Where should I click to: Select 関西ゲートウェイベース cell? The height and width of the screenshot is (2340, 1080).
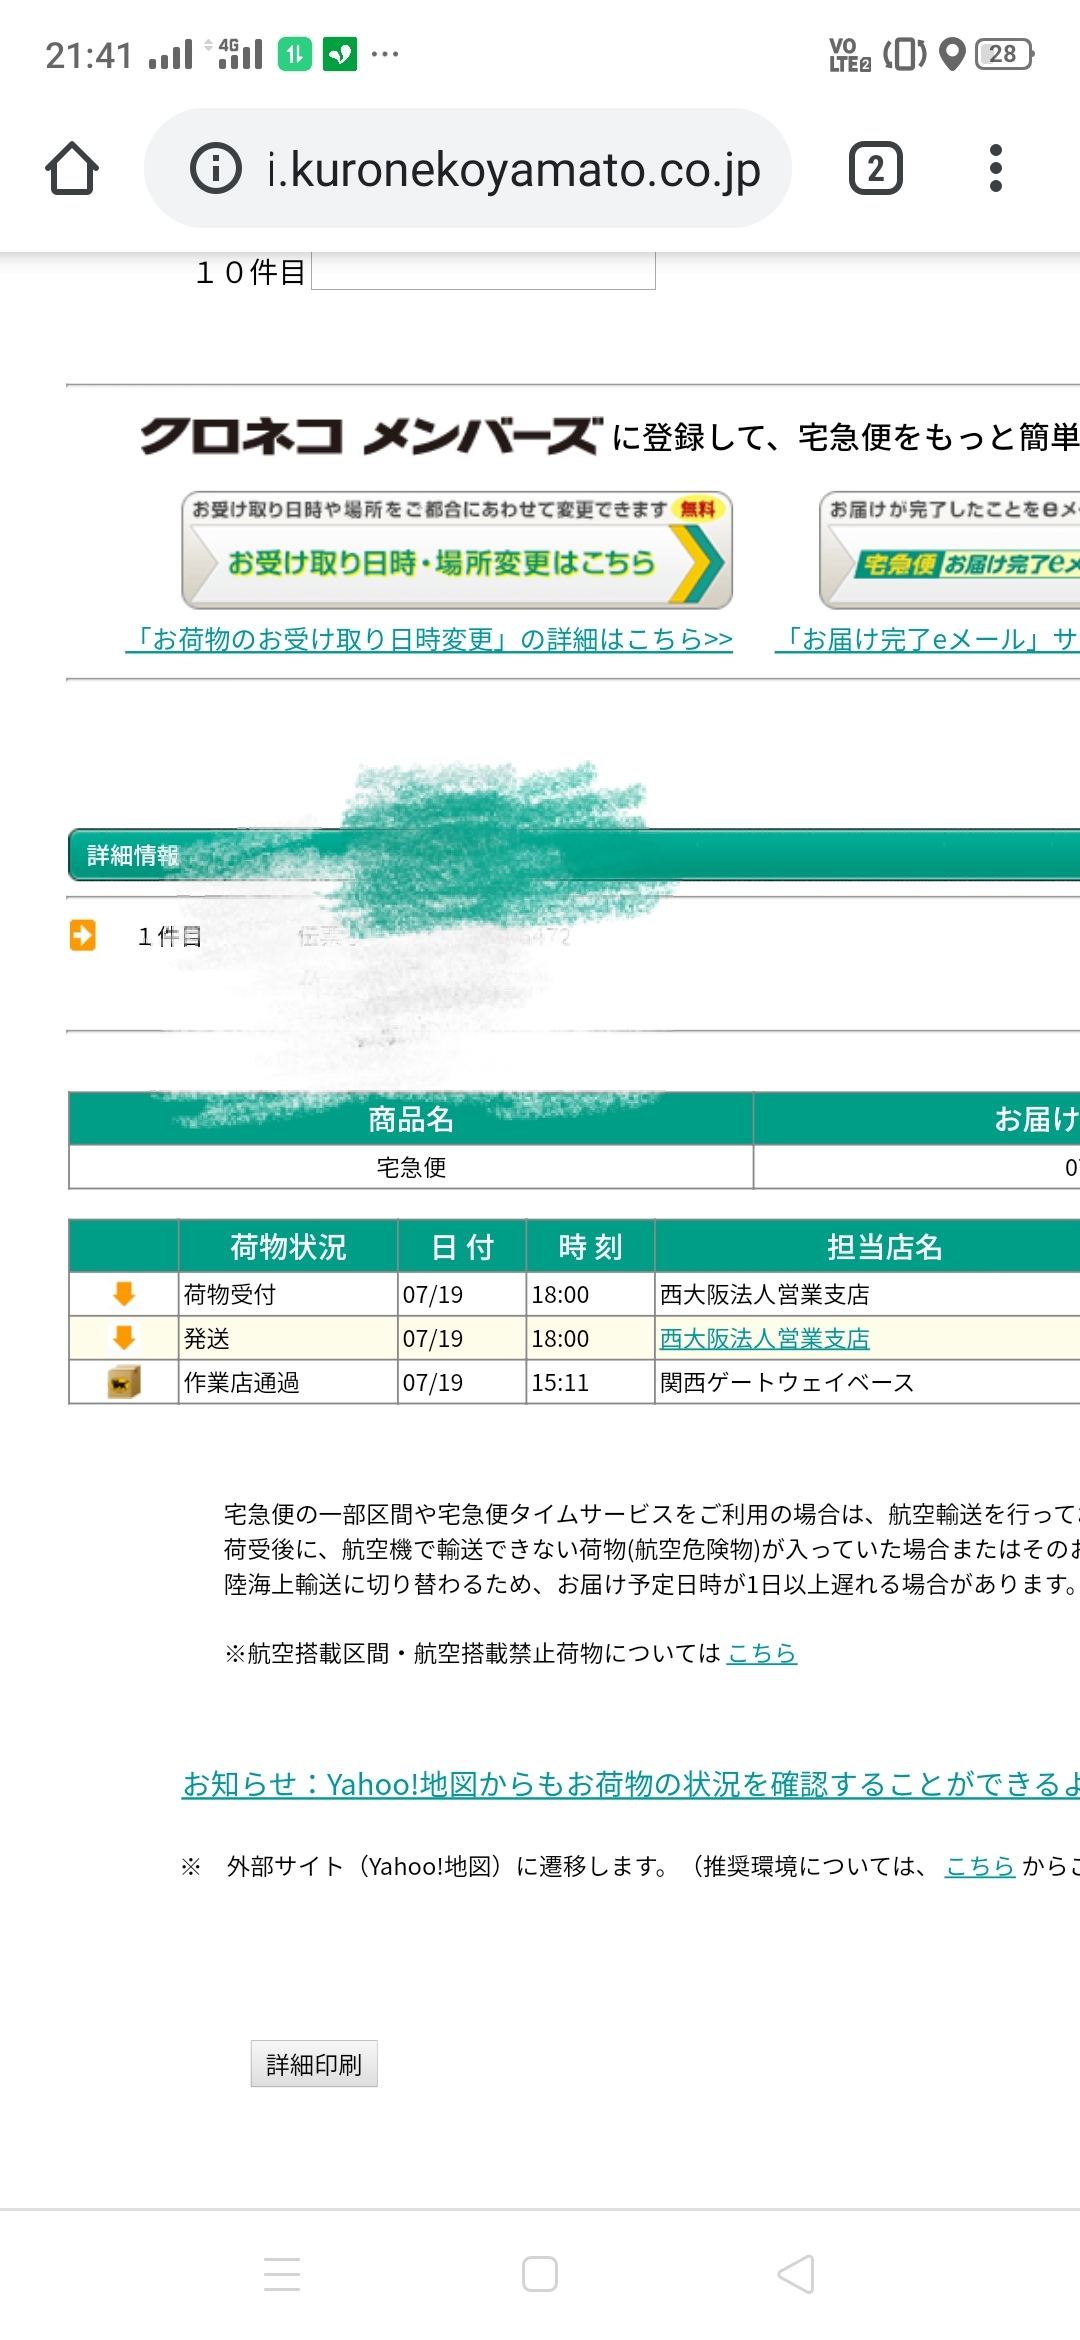click(867, 1382)
